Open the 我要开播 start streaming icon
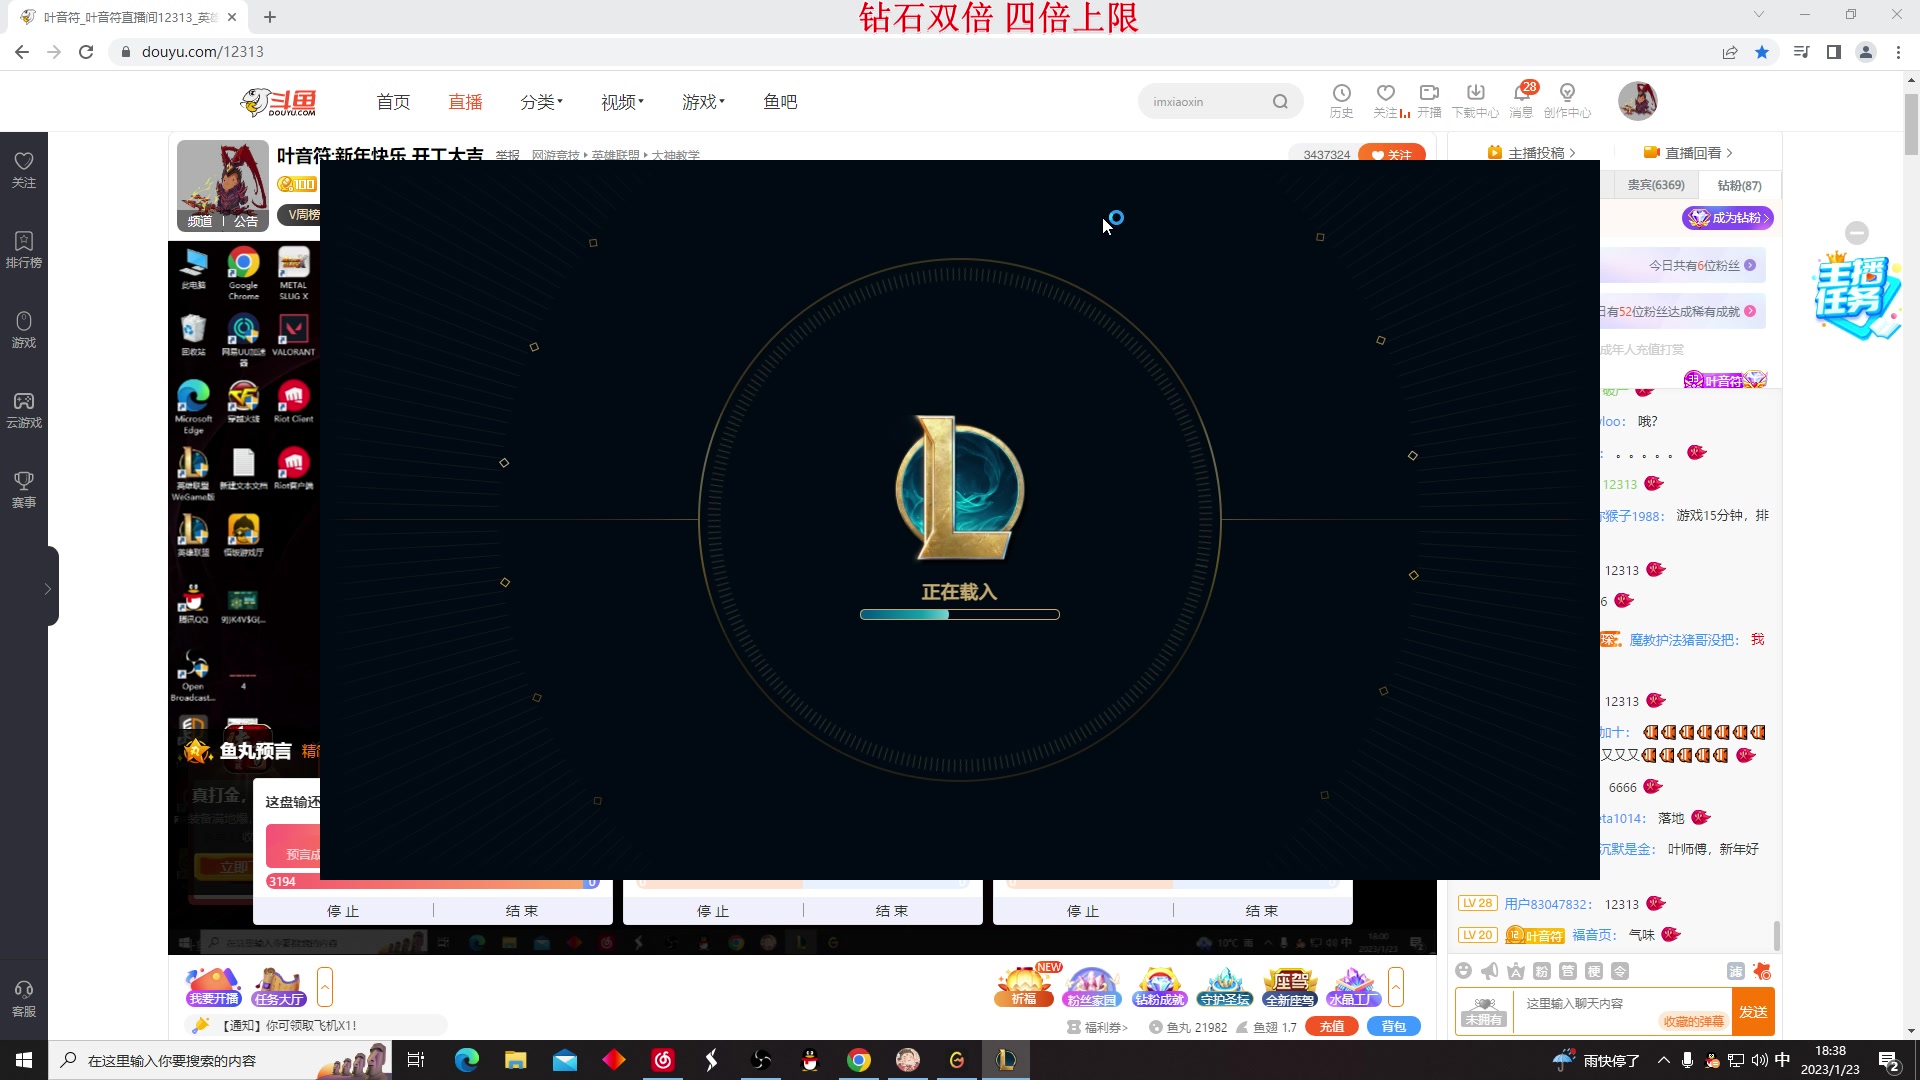1920x1080 pixels. pos(214,987)
